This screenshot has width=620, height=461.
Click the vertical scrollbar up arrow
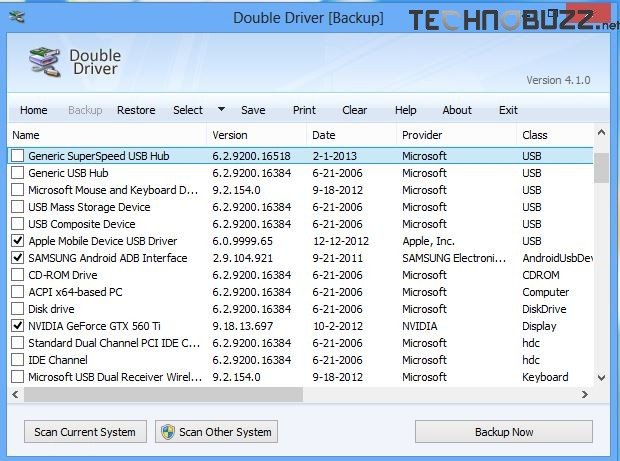click(x=601, y=133)
